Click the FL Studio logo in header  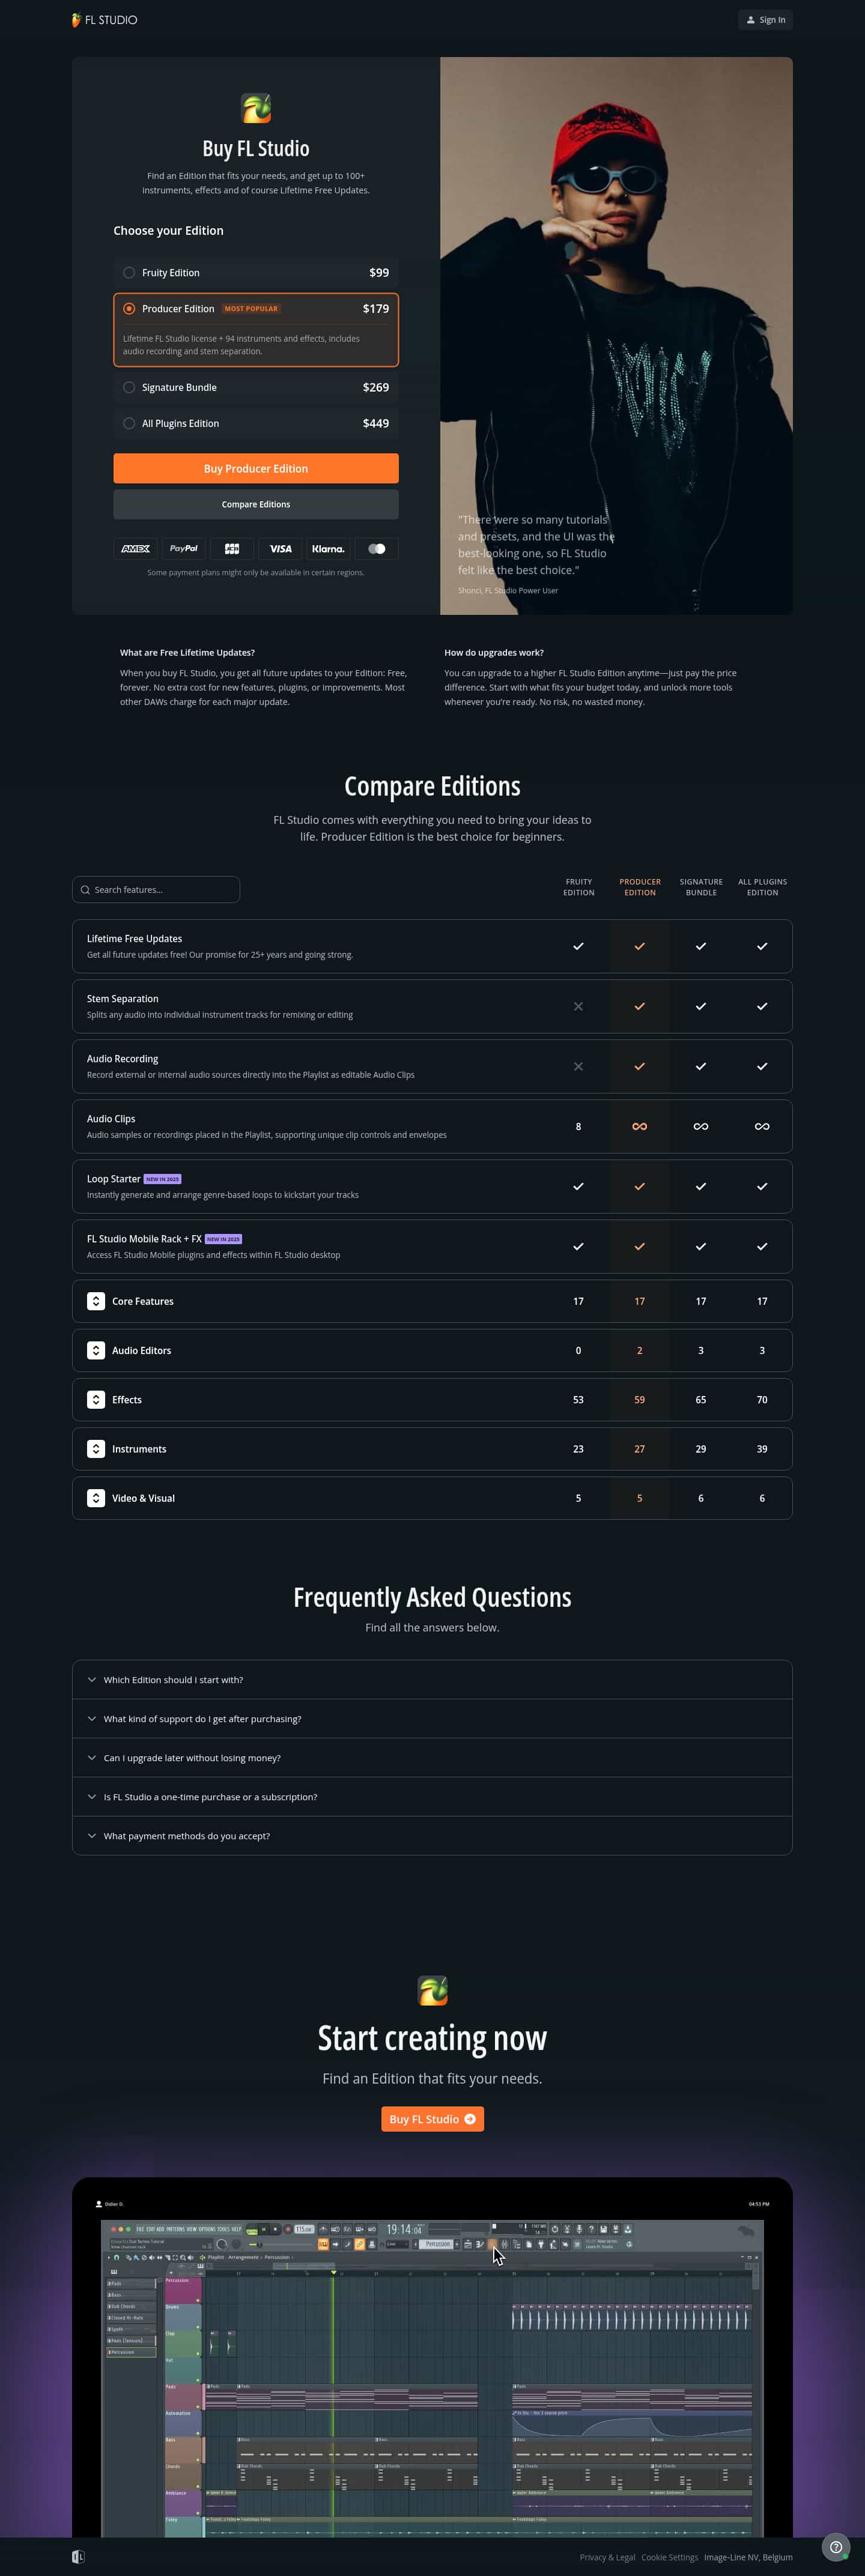pyautogui.click(x=104, y=20)
